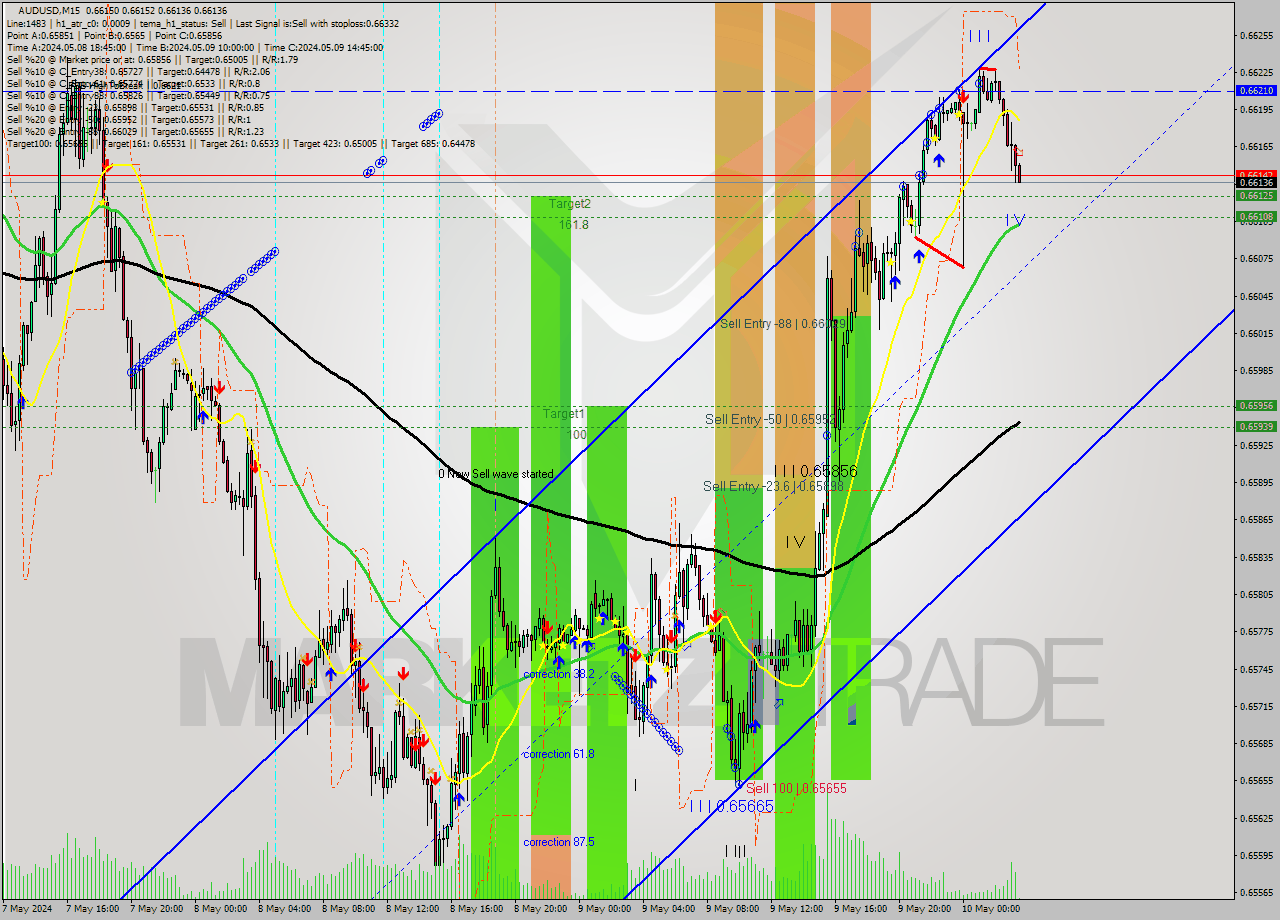
Task: Click the '7 May 2024' time axis label
Action: point(27,910)
